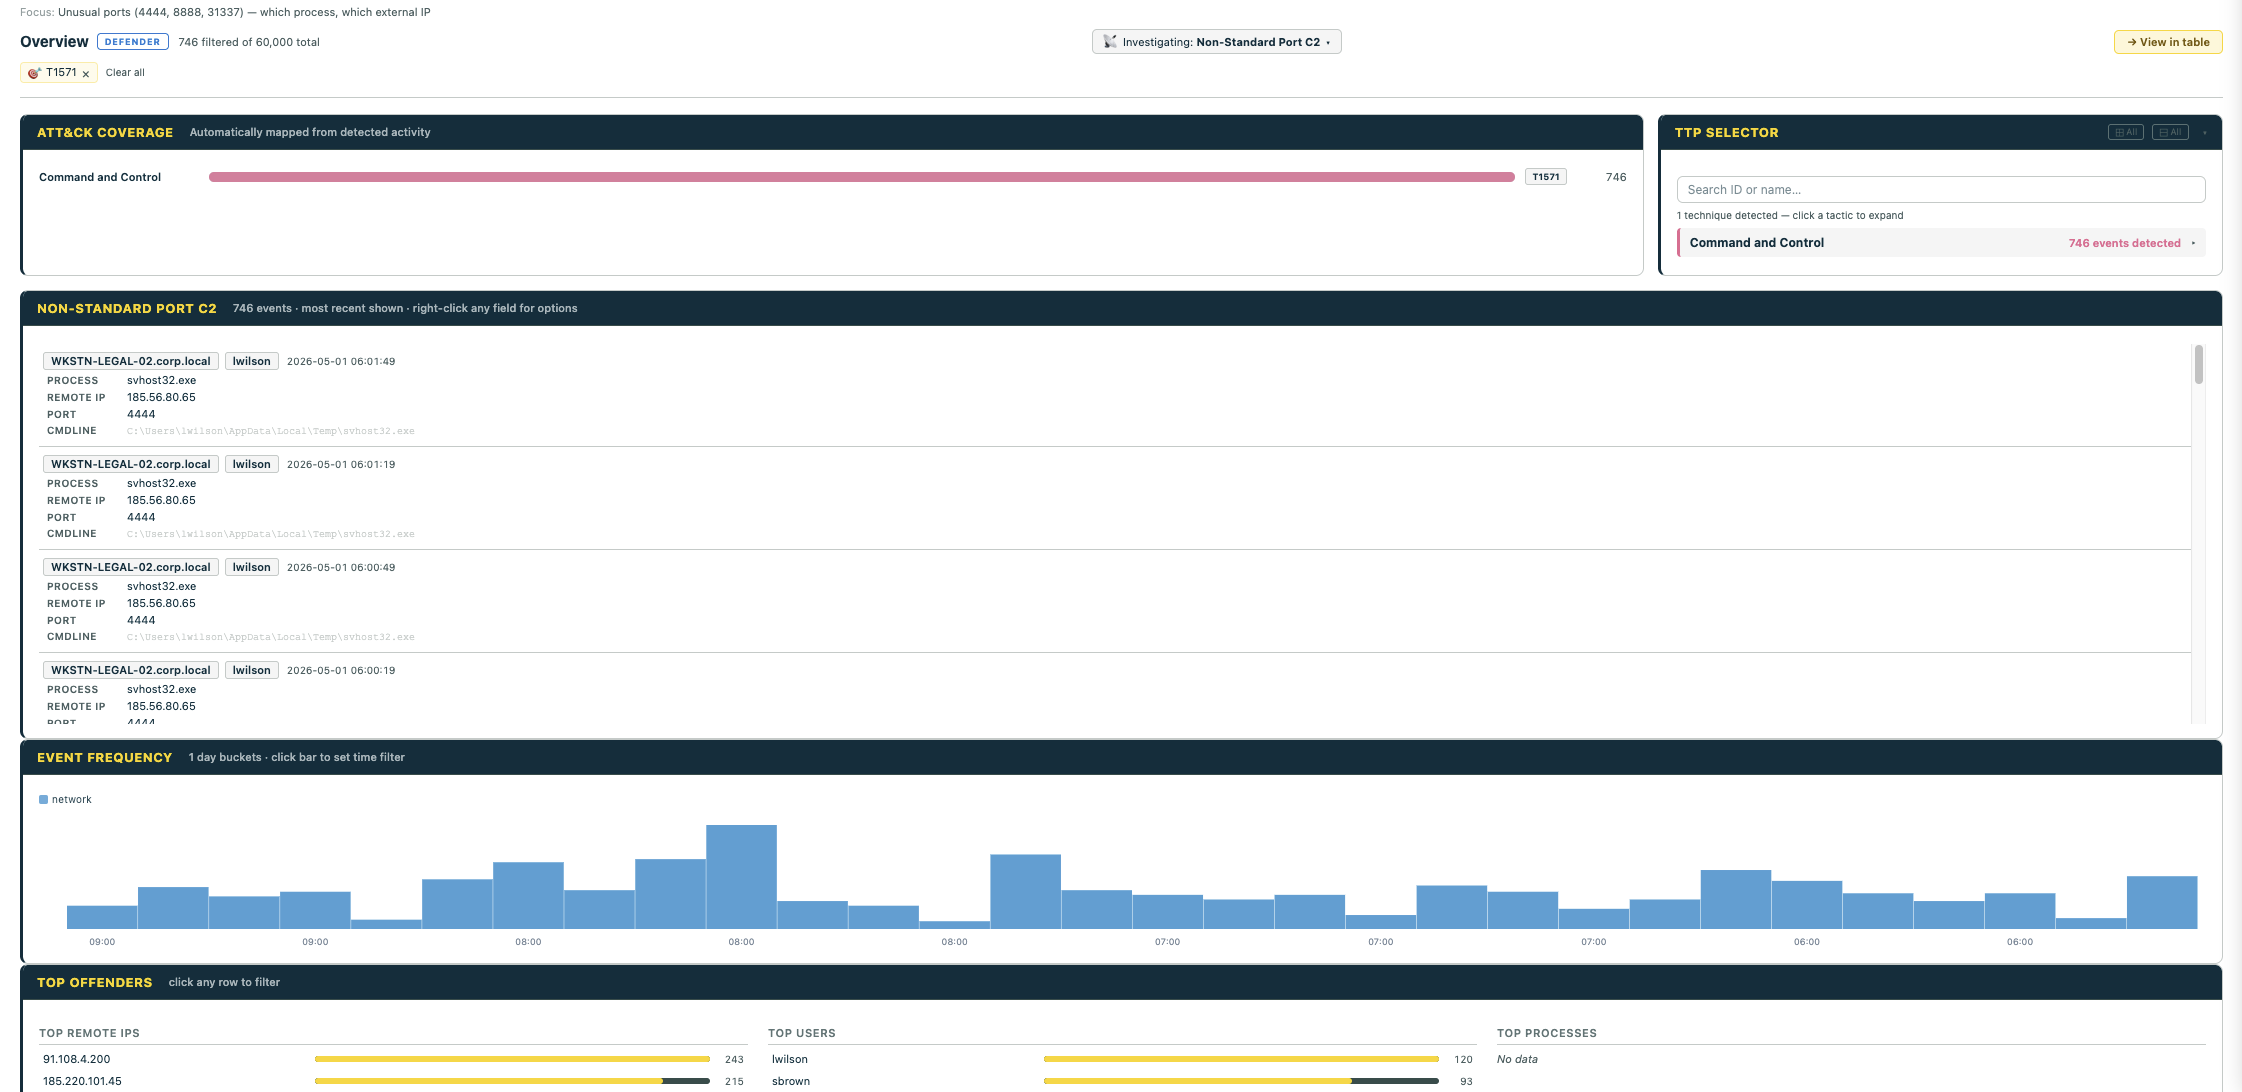Click the ATT&CK COVERAGE panel header
This screenshot has width=2242, height=1092.
[832, 132]
